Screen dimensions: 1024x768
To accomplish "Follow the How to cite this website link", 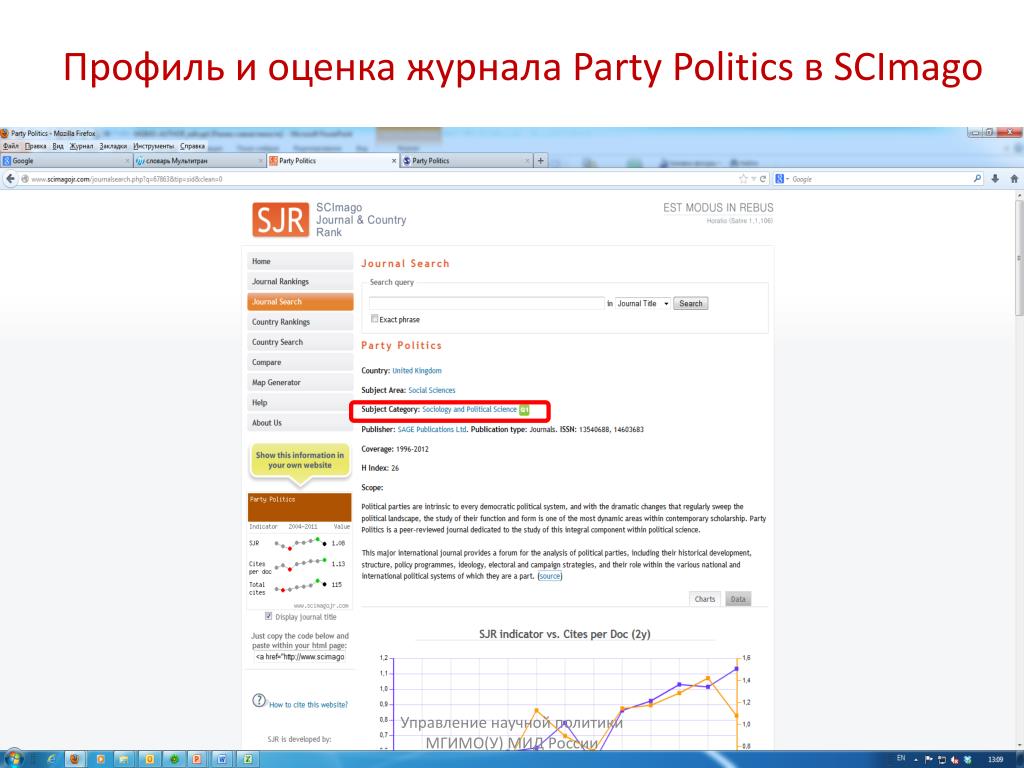I will tap(308, 705).
